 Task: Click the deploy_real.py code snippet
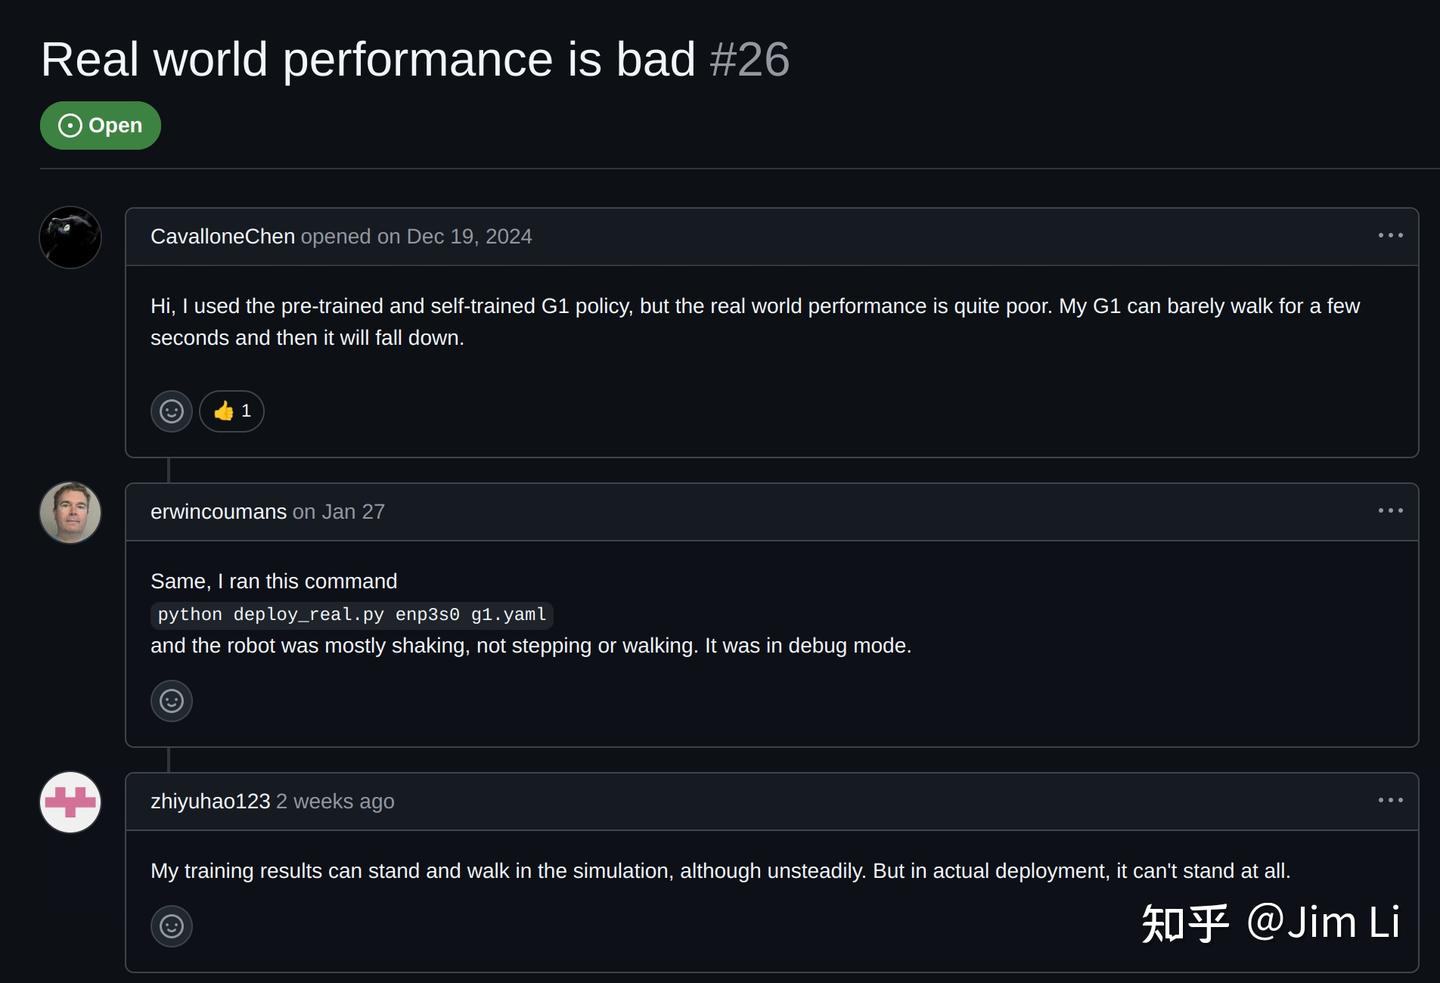(x=352, y=615)
